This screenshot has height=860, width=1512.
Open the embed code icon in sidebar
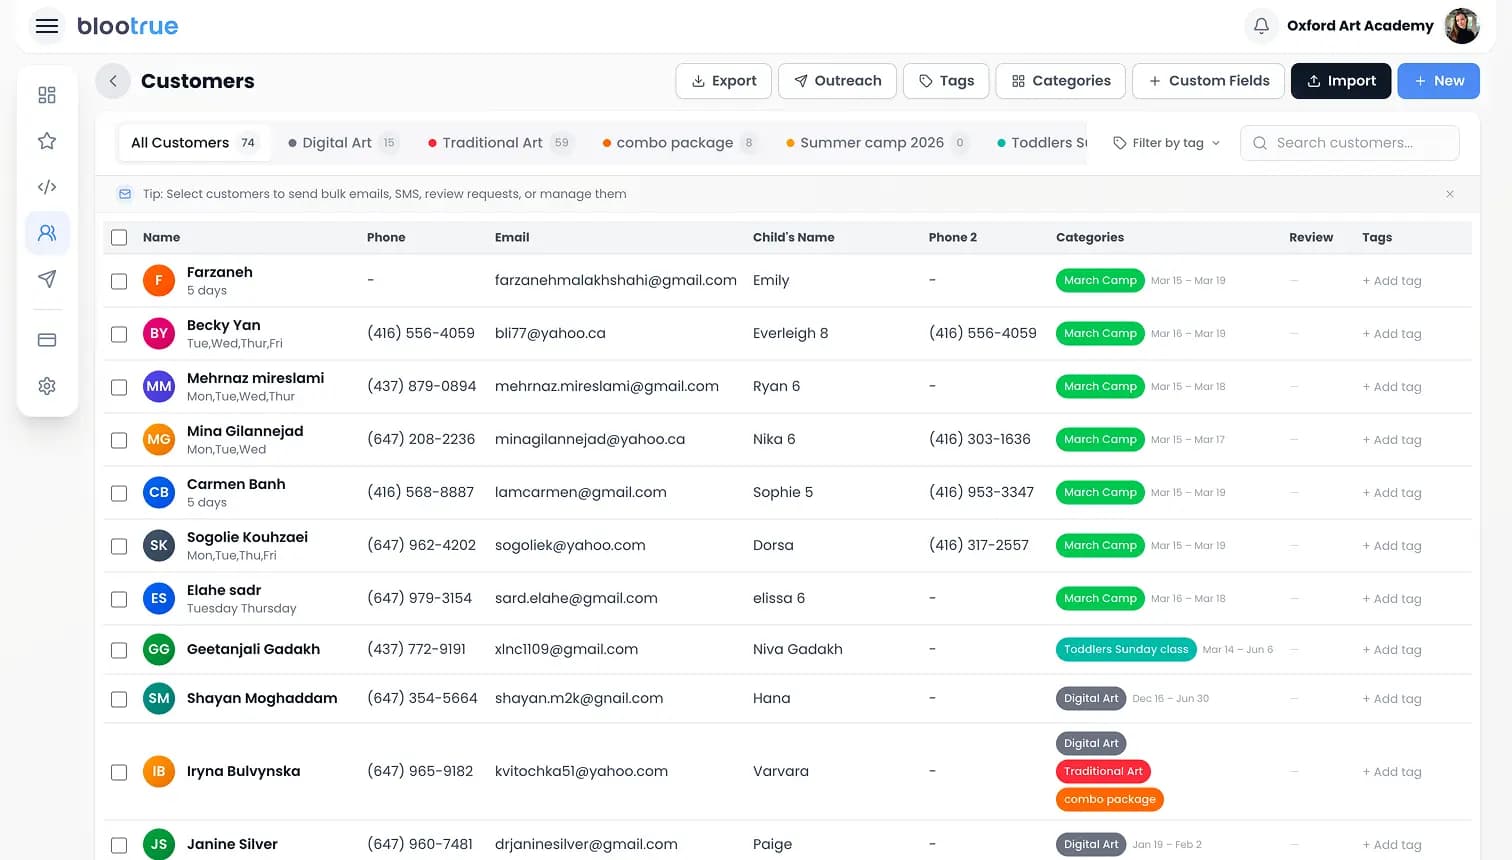tap(46, 186)
